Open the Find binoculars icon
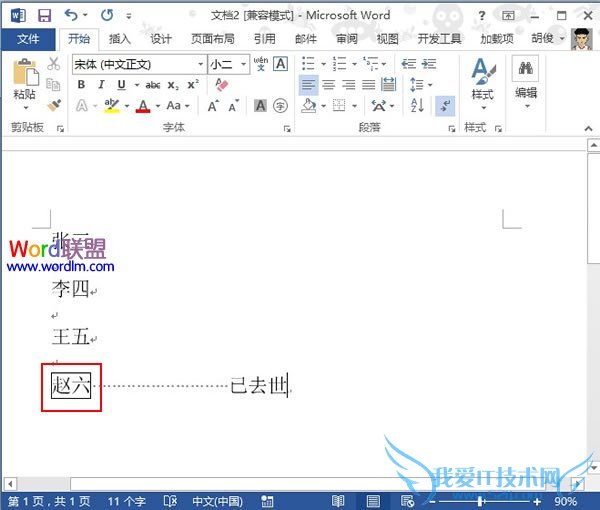The height and width of the screenshot is (510, 600). coord(525,69)
